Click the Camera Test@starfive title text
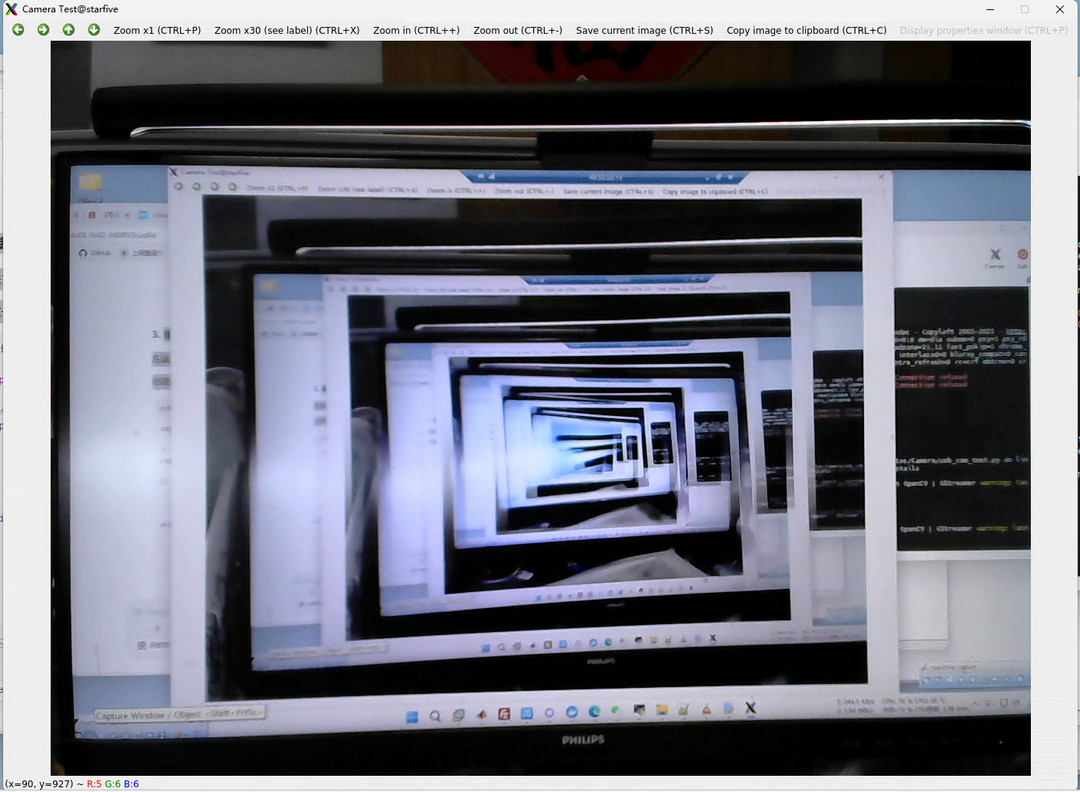 coord(70,9)
